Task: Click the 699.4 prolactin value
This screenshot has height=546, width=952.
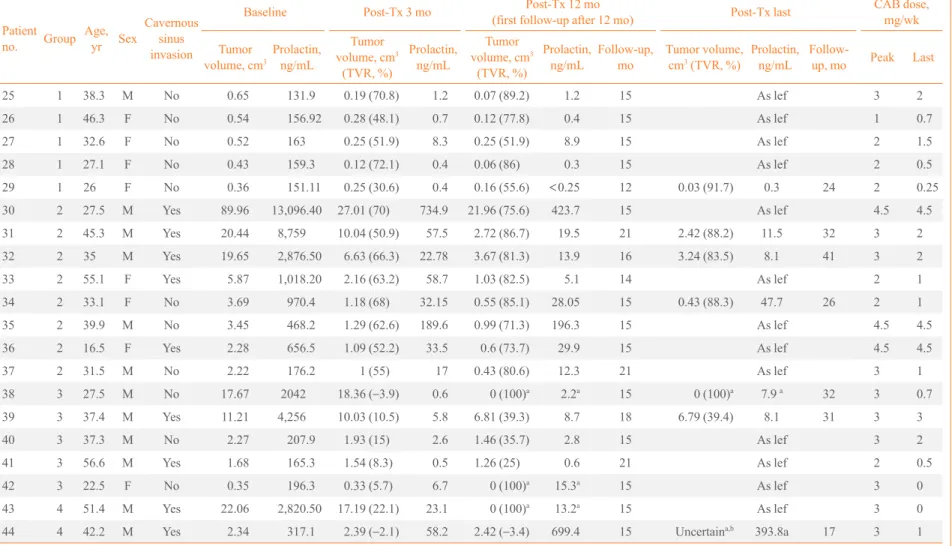Action: coord(565,531)
